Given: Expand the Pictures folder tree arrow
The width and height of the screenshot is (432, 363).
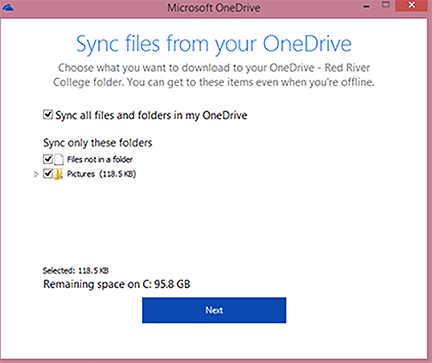Looking at the screenshot, I should pyautogui.click(x=36, y=174).
